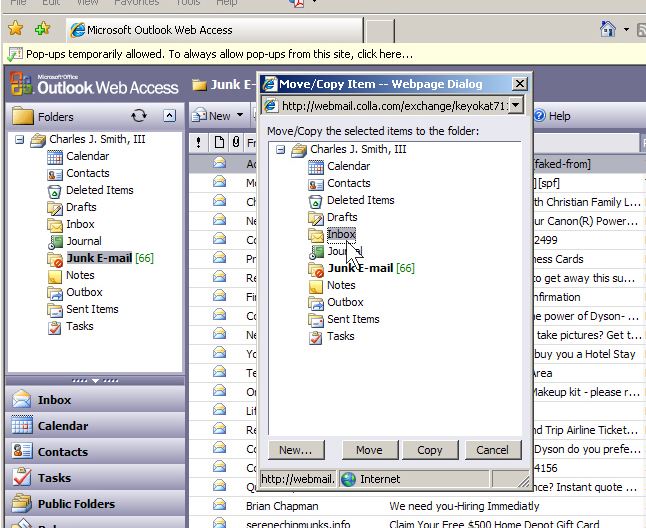Cancel the Move/Copy dialog
Screen dimensions: 646x528
click(x=493, y=450)
